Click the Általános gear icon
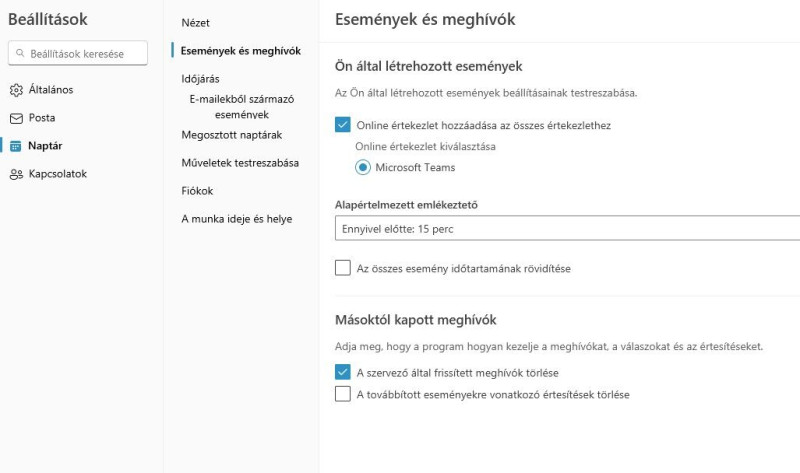Image resolution: width=800 pixels, height=473 pixels. tap(16, 90)
